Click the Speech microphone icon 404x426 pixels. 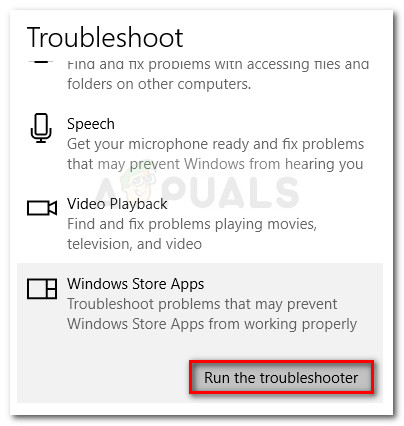coord(41,128)
